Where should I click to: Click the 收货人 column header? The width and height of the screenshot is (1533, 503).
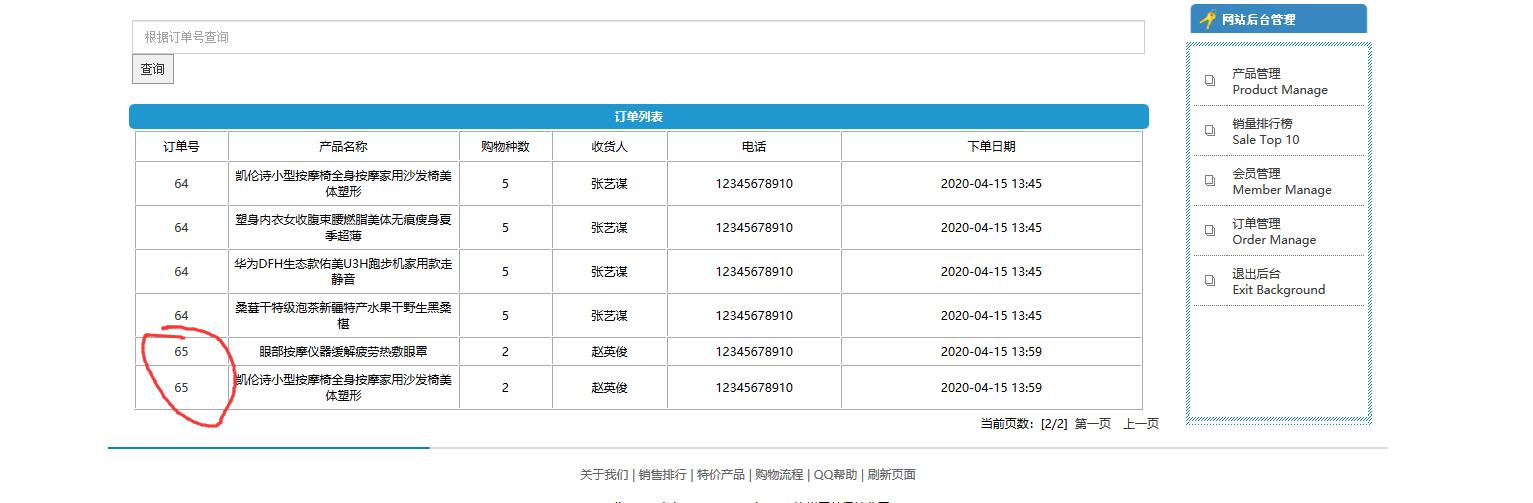(609, 146)
